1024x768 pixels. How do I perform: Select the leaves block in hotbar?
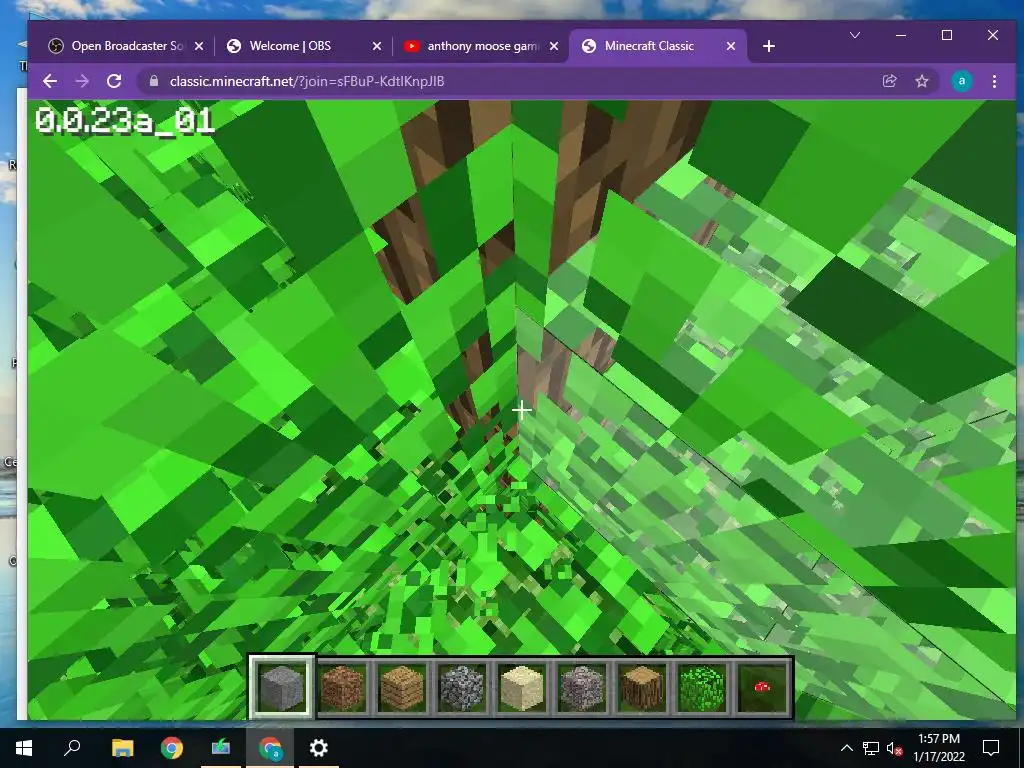(x=701, y=687)
